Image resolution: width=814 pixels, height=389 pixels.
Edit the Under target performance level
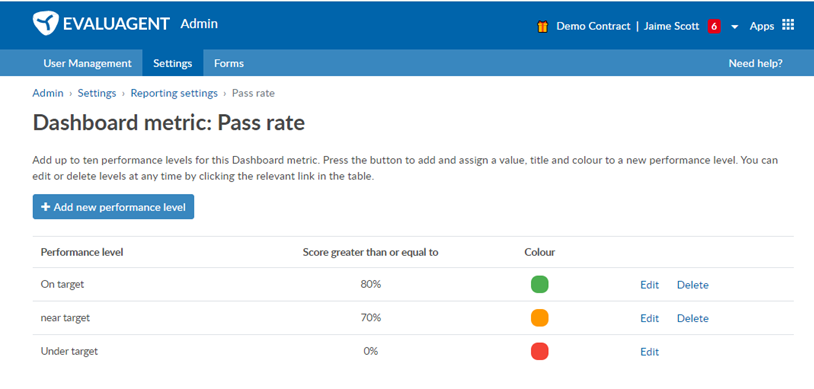649,352
